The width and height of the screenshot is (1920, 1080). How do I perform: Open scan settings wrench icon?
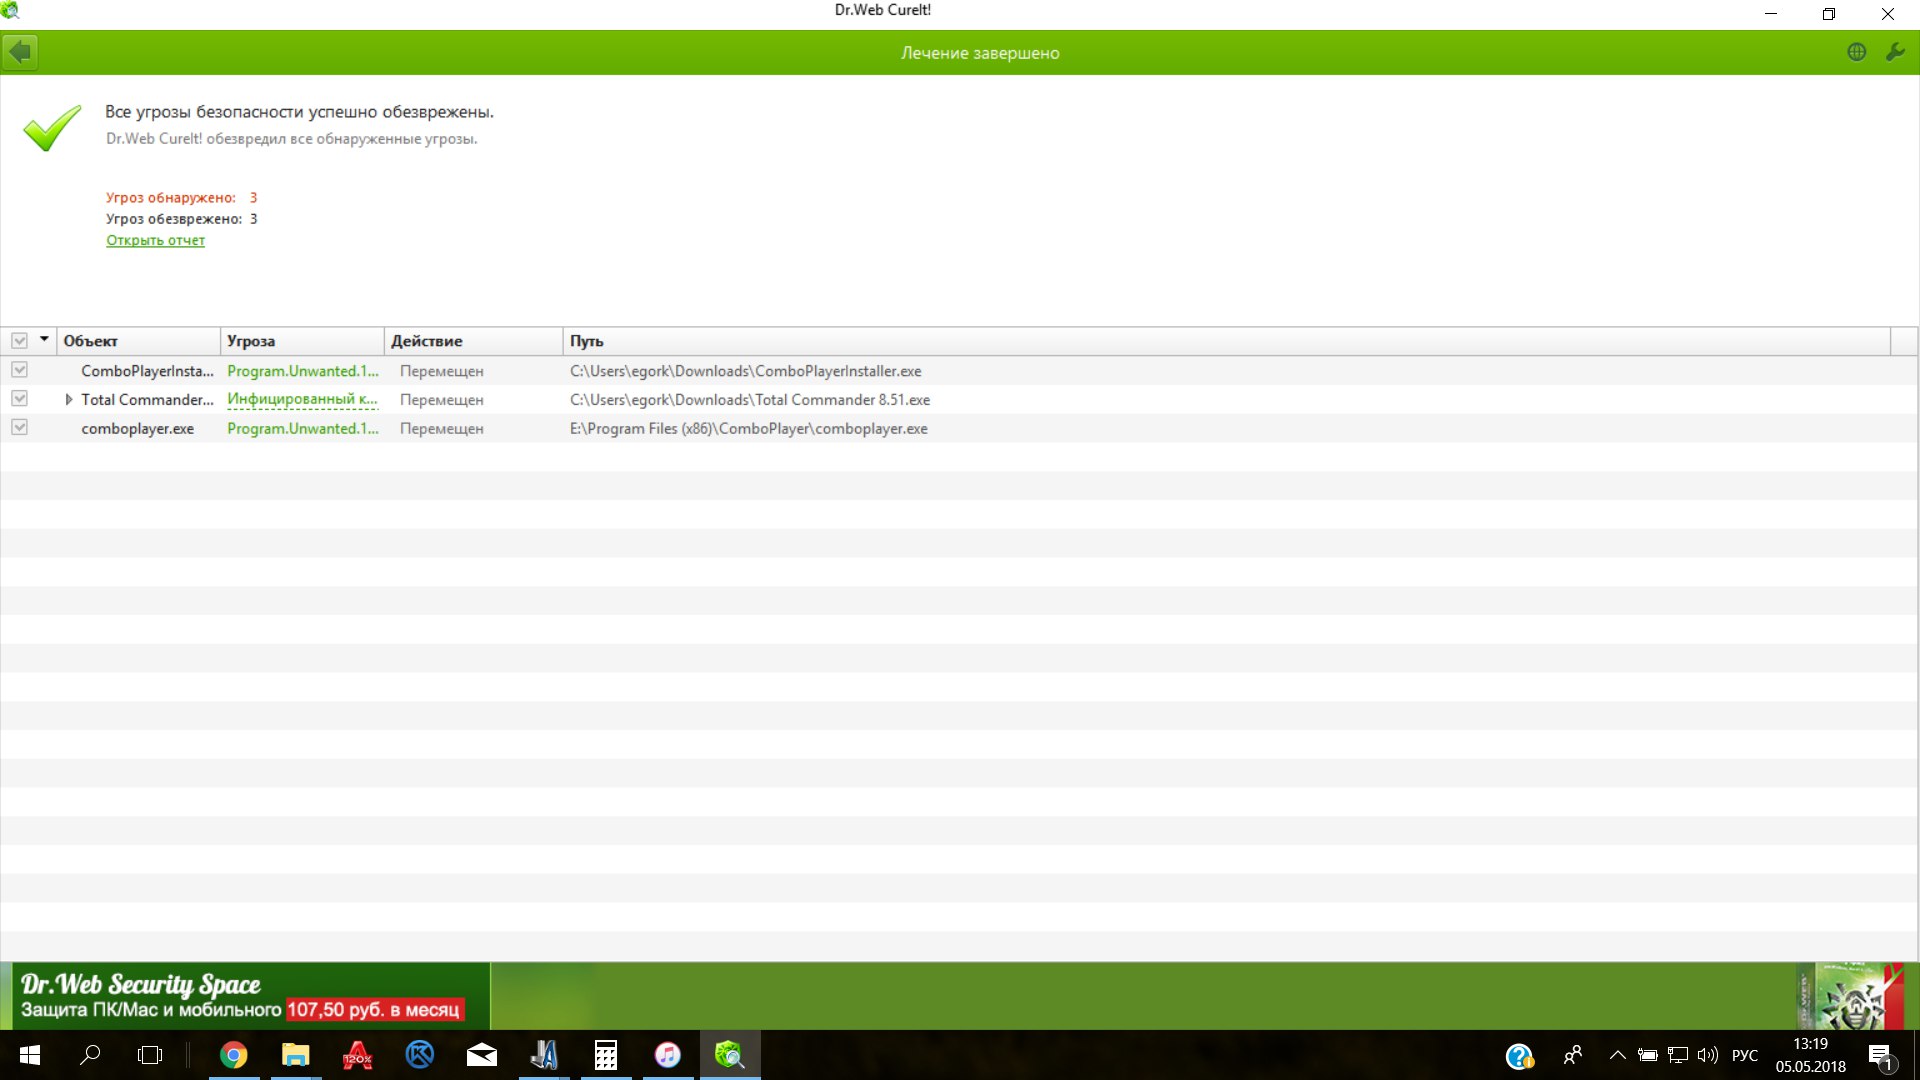tap(1895, 52)
